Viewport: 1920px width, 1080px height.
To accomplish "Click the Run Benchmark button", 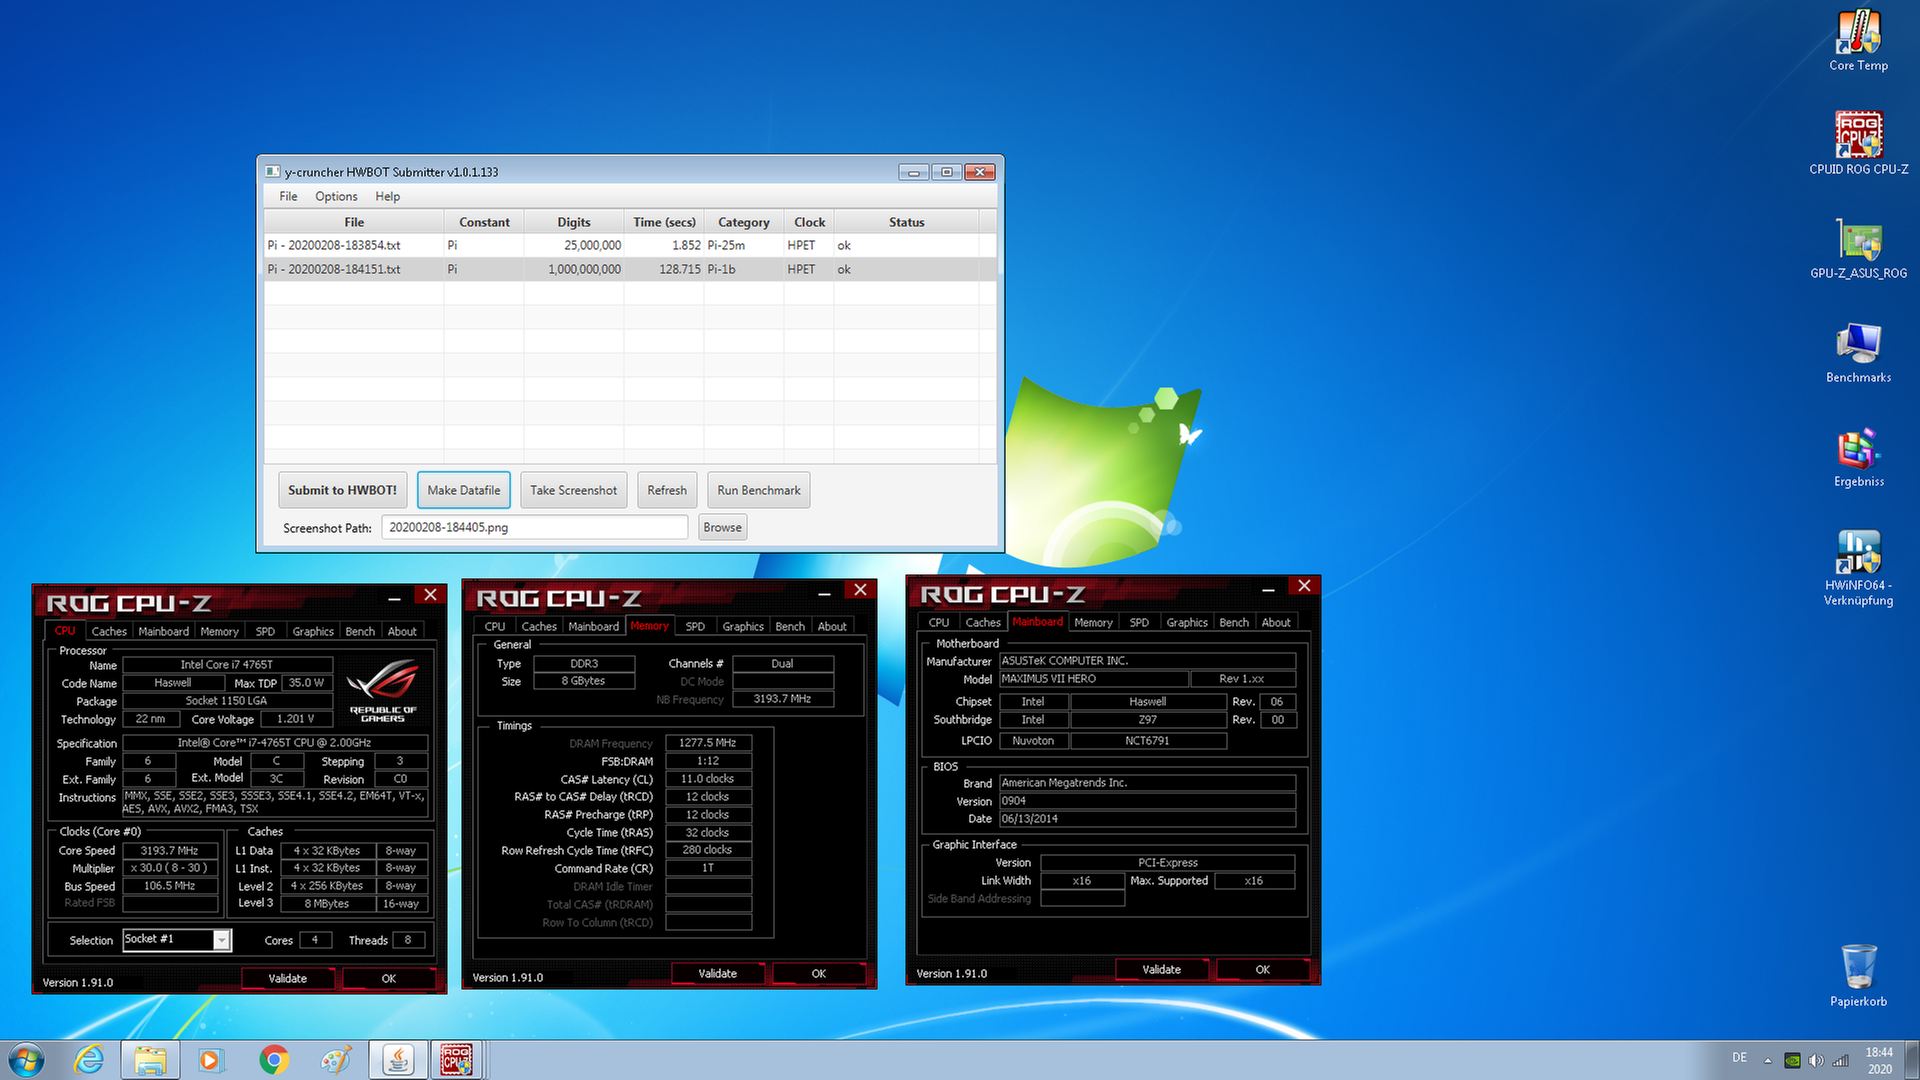I will (x=759, y=490).
